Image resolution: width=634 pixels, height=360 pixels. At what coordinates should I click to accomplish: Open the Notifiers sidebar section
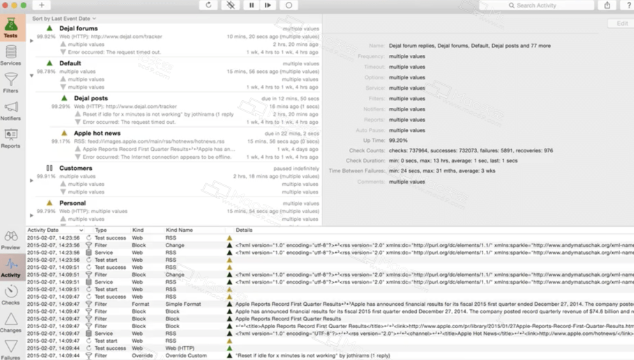pyautogui.click(x=11, y=110)
